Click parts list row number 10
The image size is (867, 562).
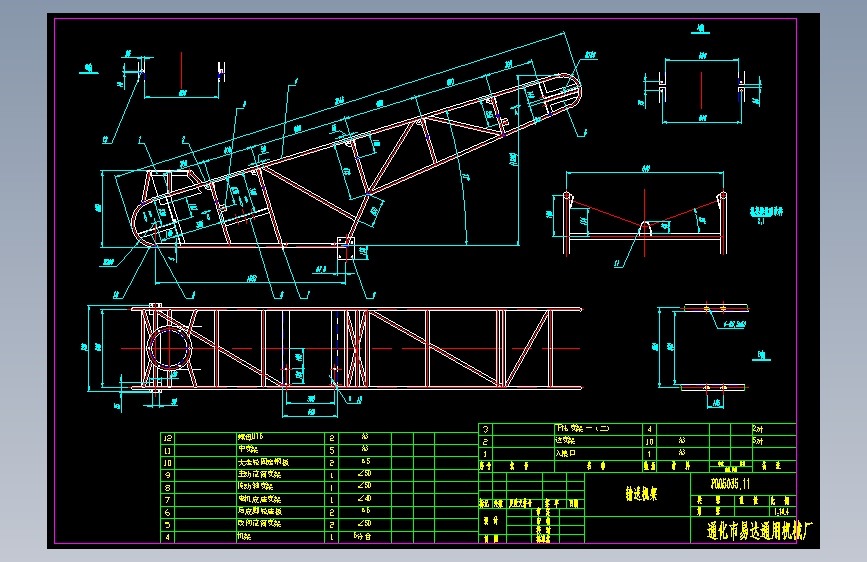pos(168,462)
